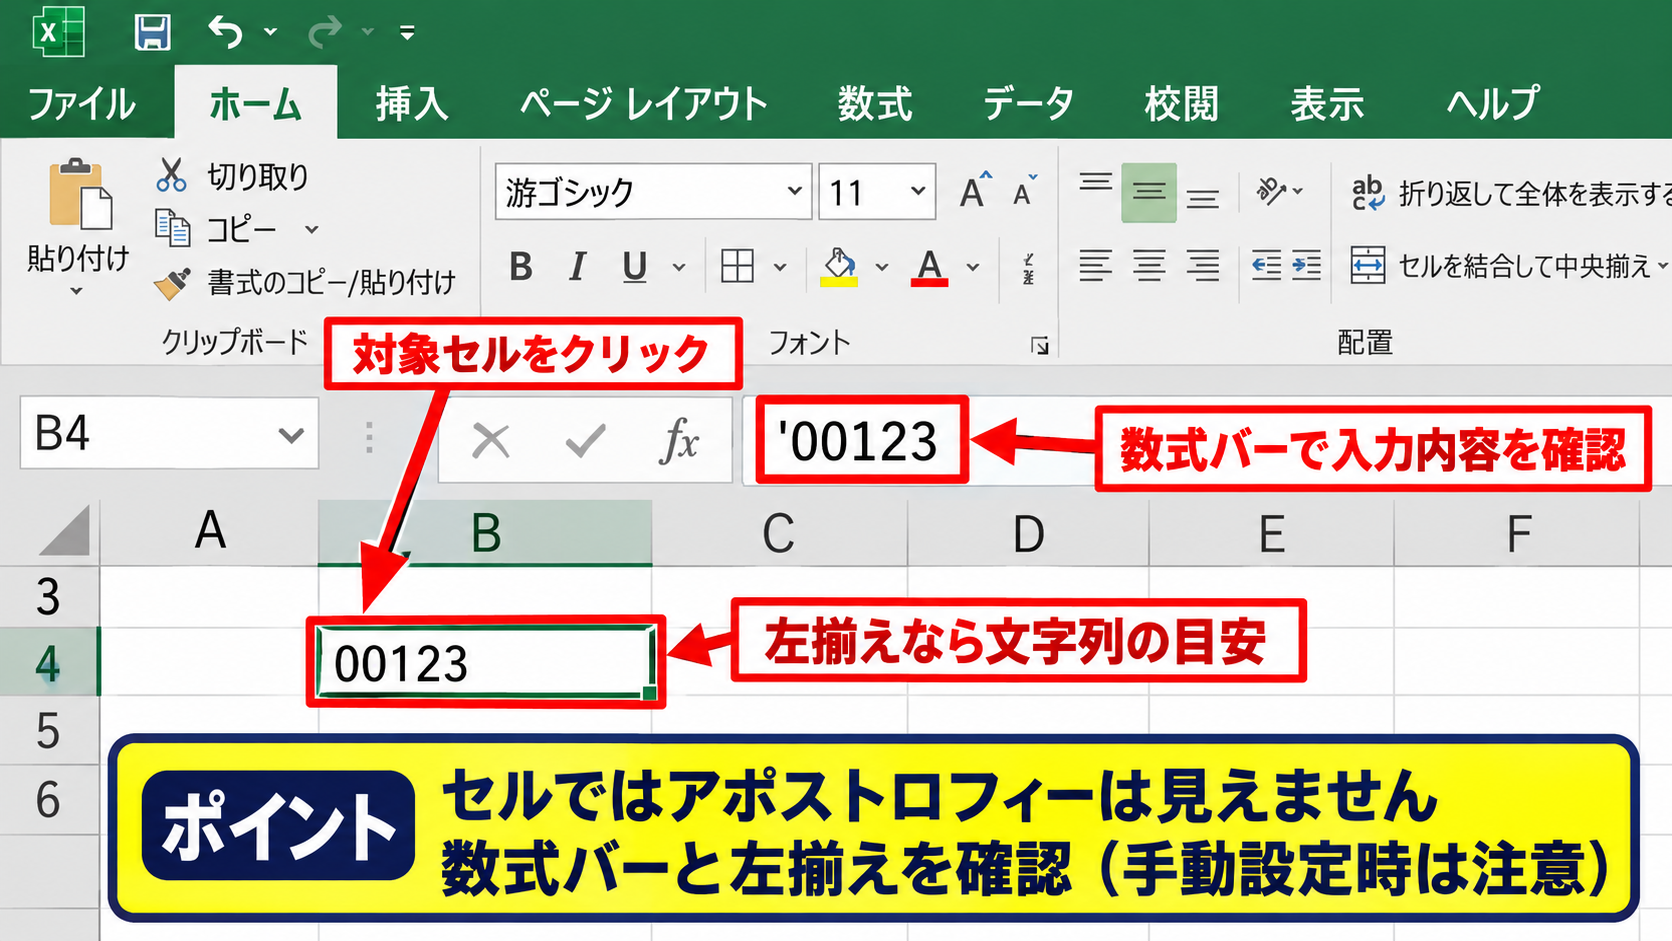
Task: Click the Undo arrow icon
Action: pos(225,32)
